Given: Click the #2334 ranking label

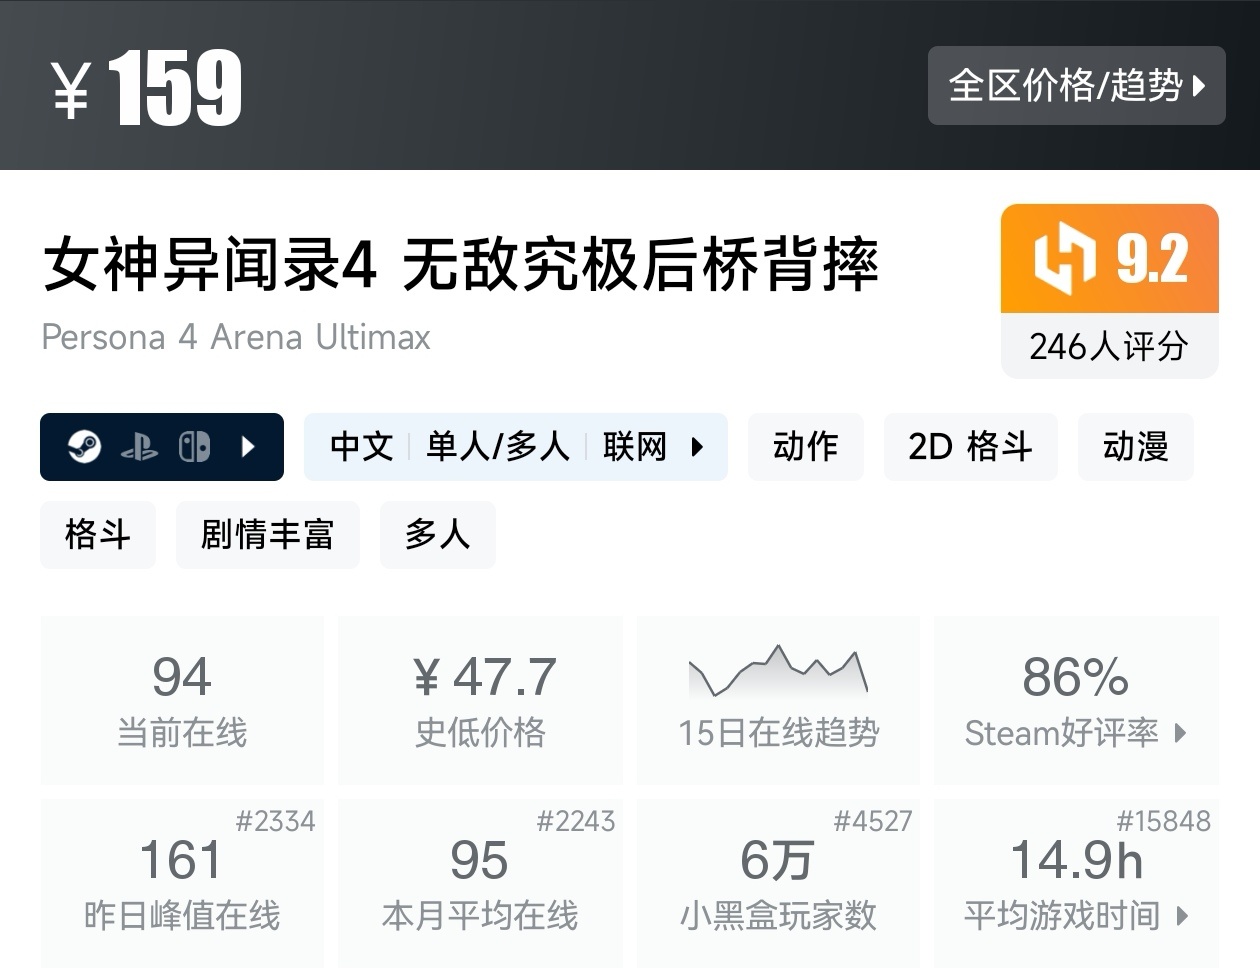Looking at the screenshot, I should tap(275, 822).
